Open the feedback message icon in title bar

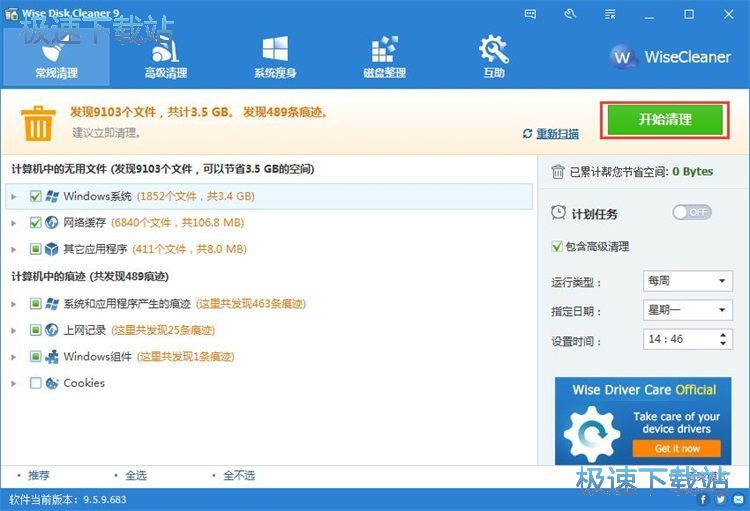click(530, 14)
